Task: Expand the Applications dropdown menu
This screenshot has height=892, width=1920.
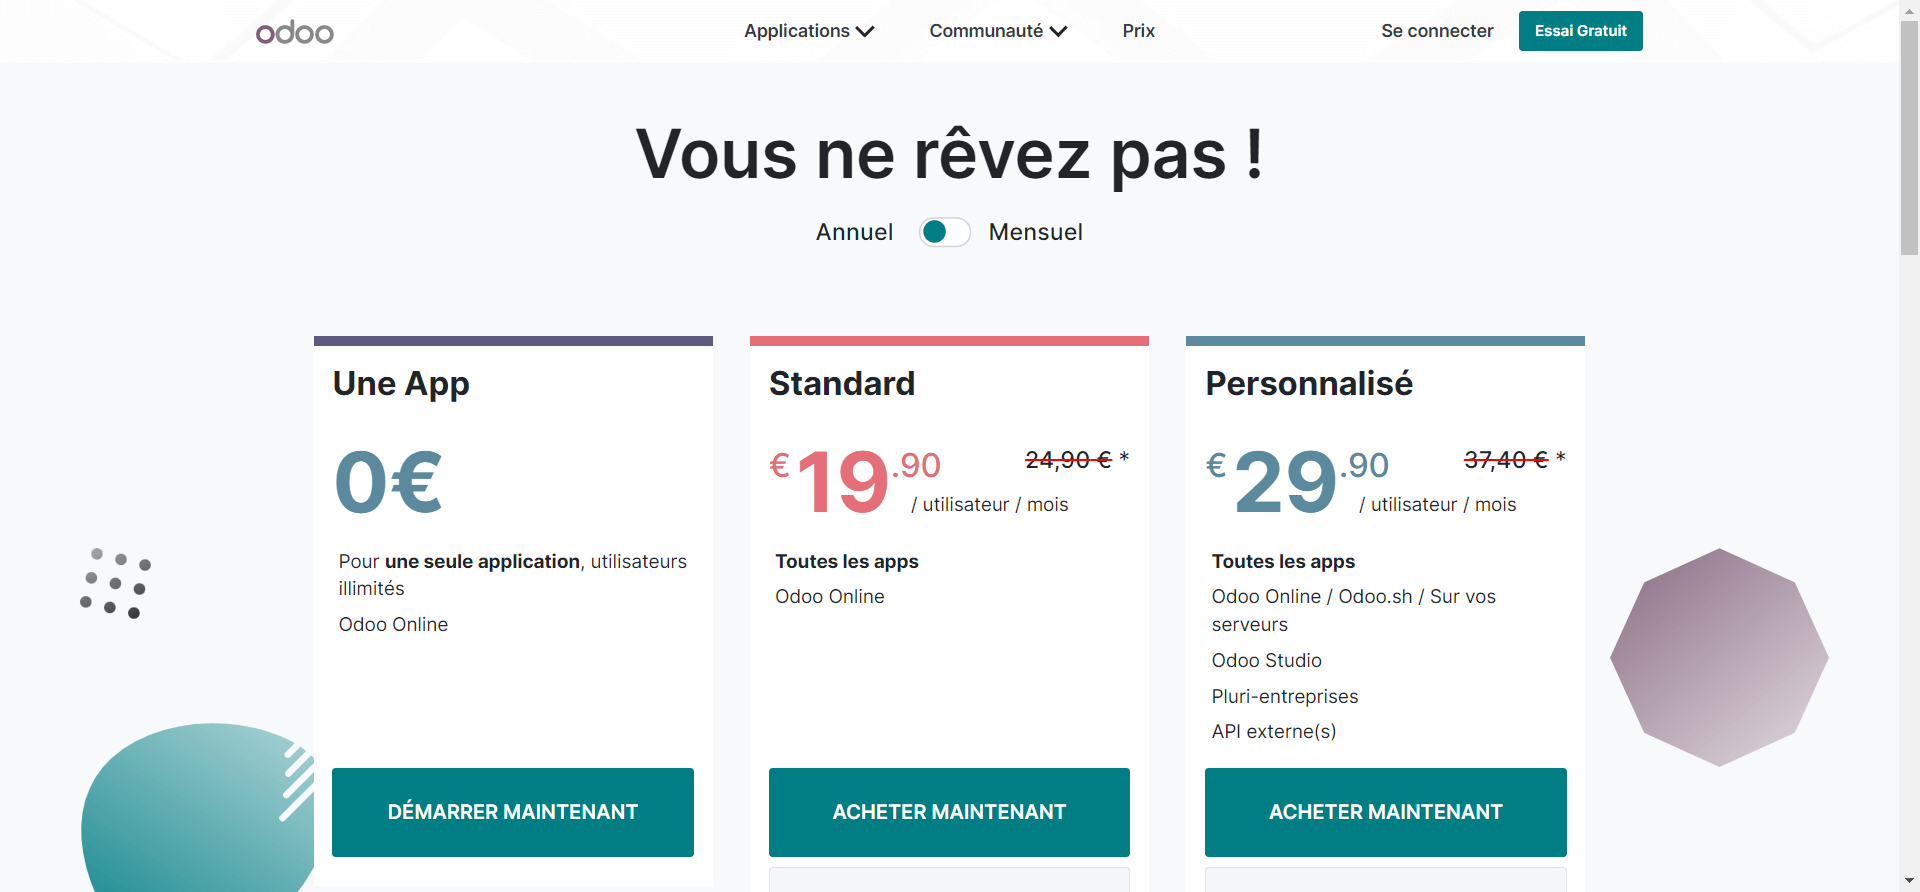Action: point(808,31)
